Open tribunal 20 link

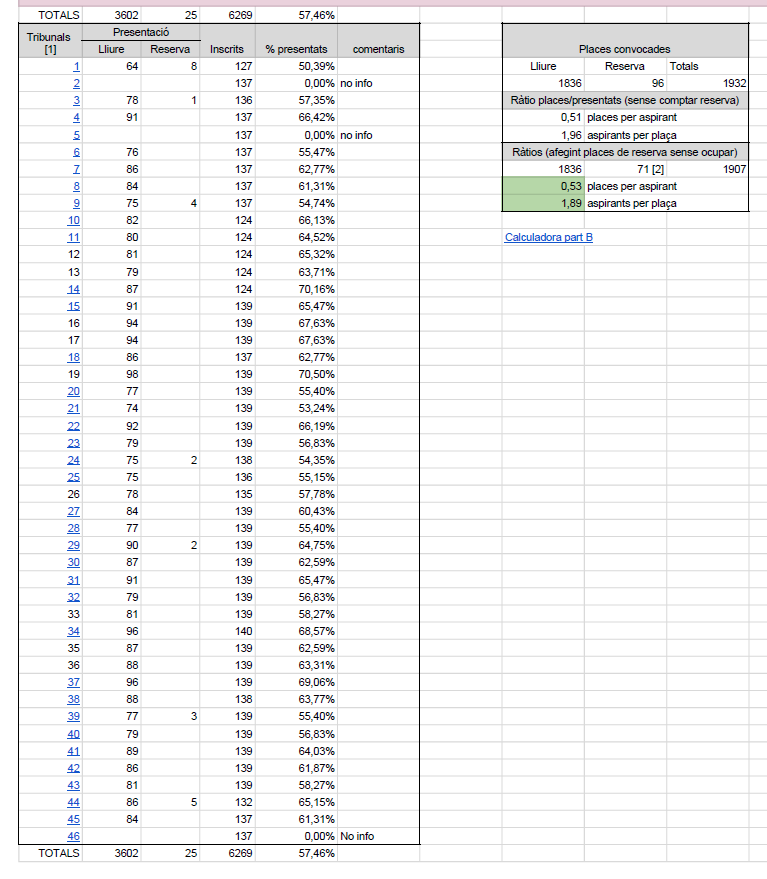[x=73, y=391]
